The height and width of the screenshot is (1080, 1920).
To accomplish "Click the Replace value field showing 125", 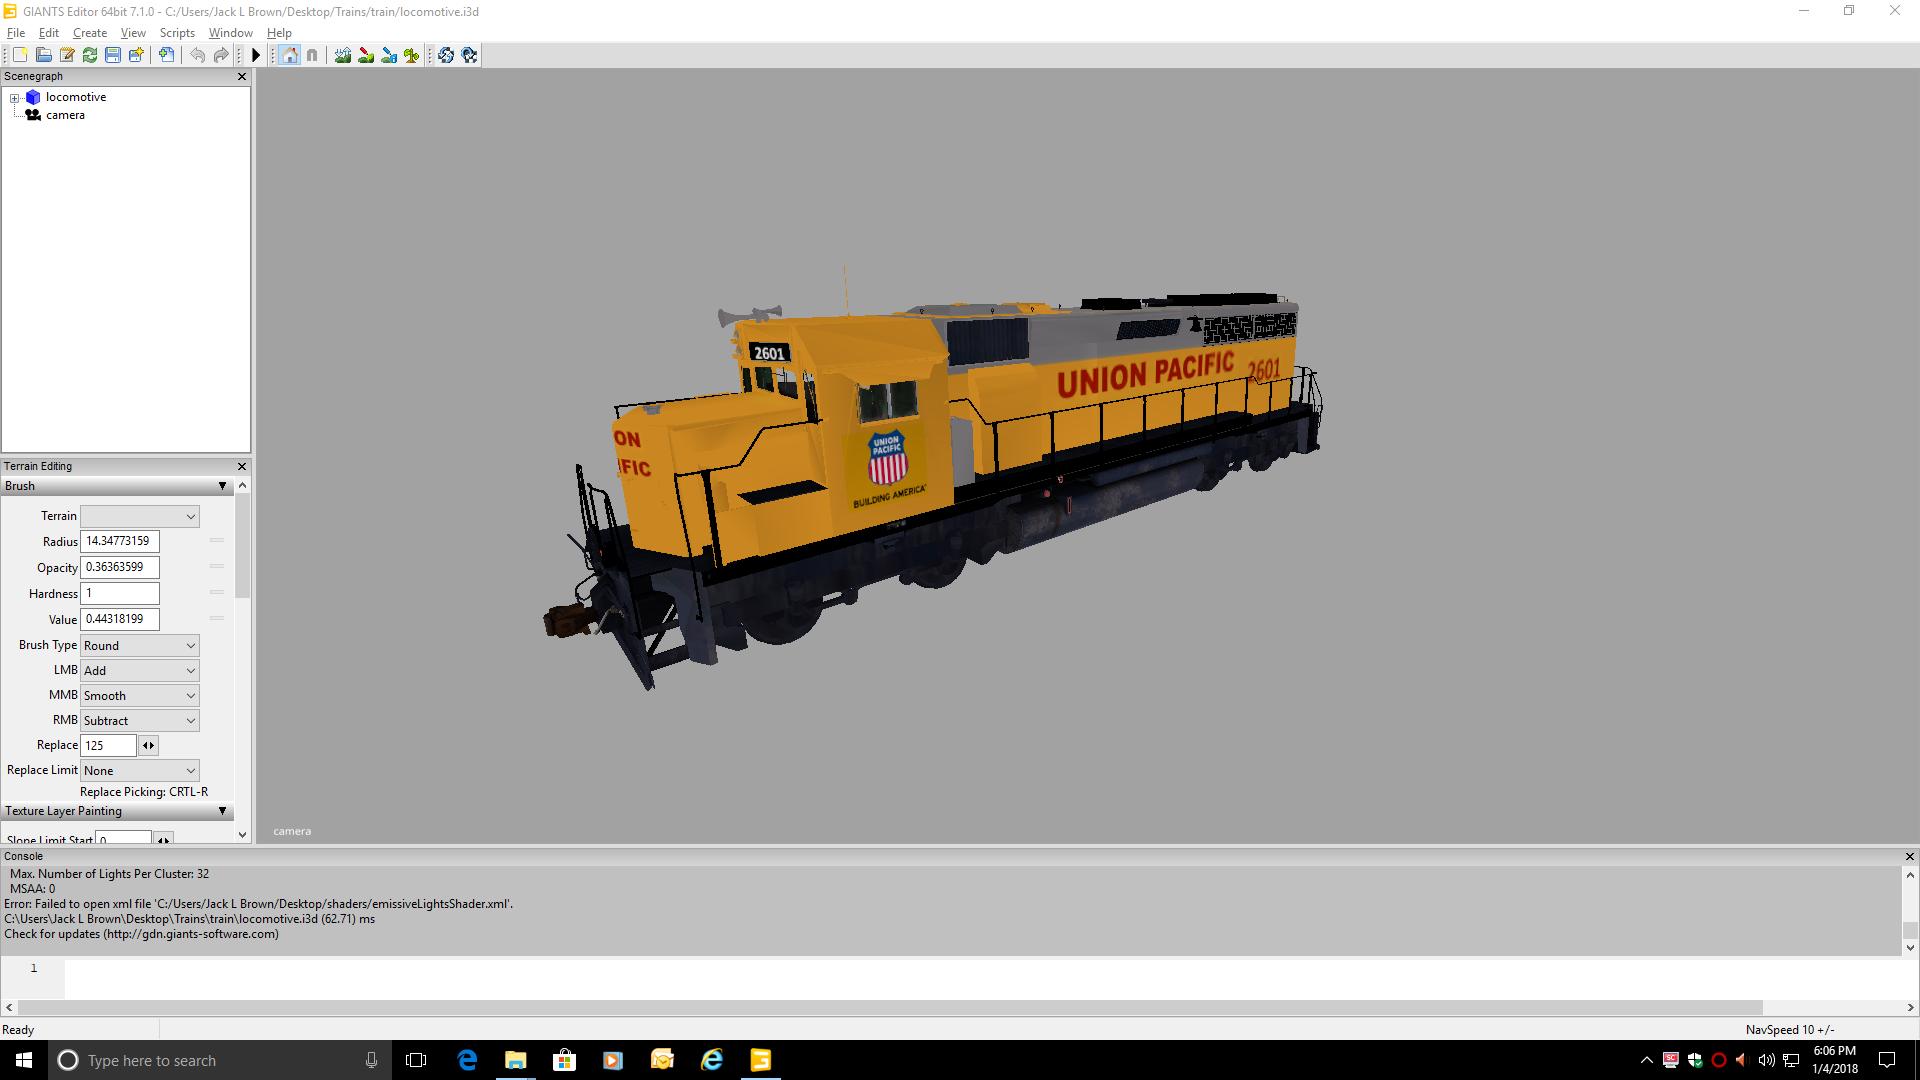I will [108, 746].
